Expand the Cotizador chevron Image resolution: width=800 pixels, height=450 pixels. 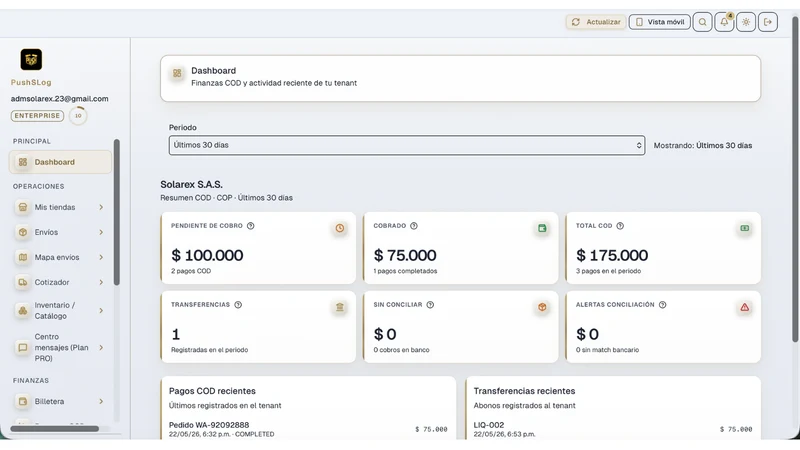pyautogui.click(x=101, y=282)
